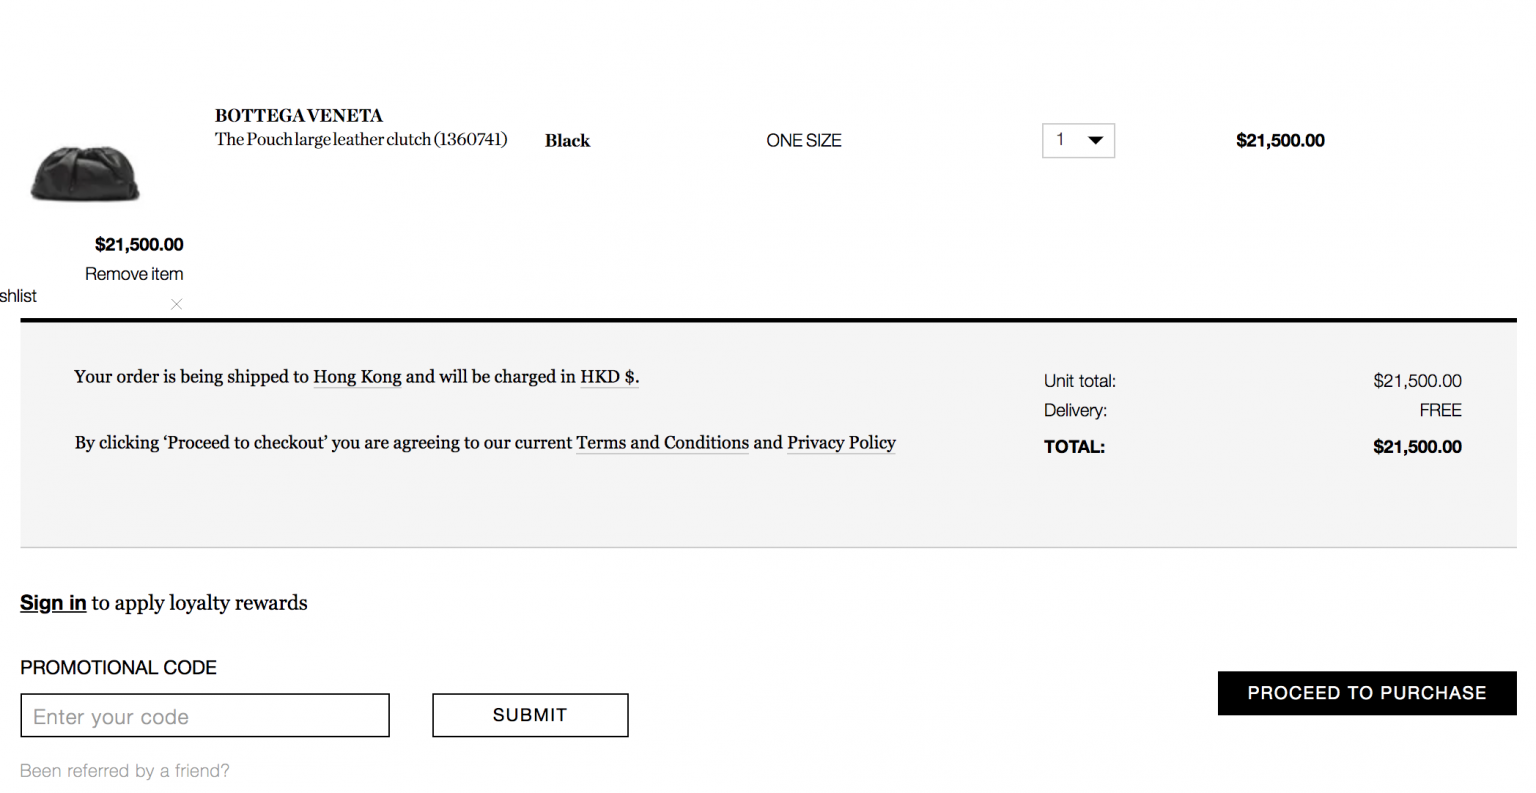Click the small X icon below Remove item

[176, 304]
